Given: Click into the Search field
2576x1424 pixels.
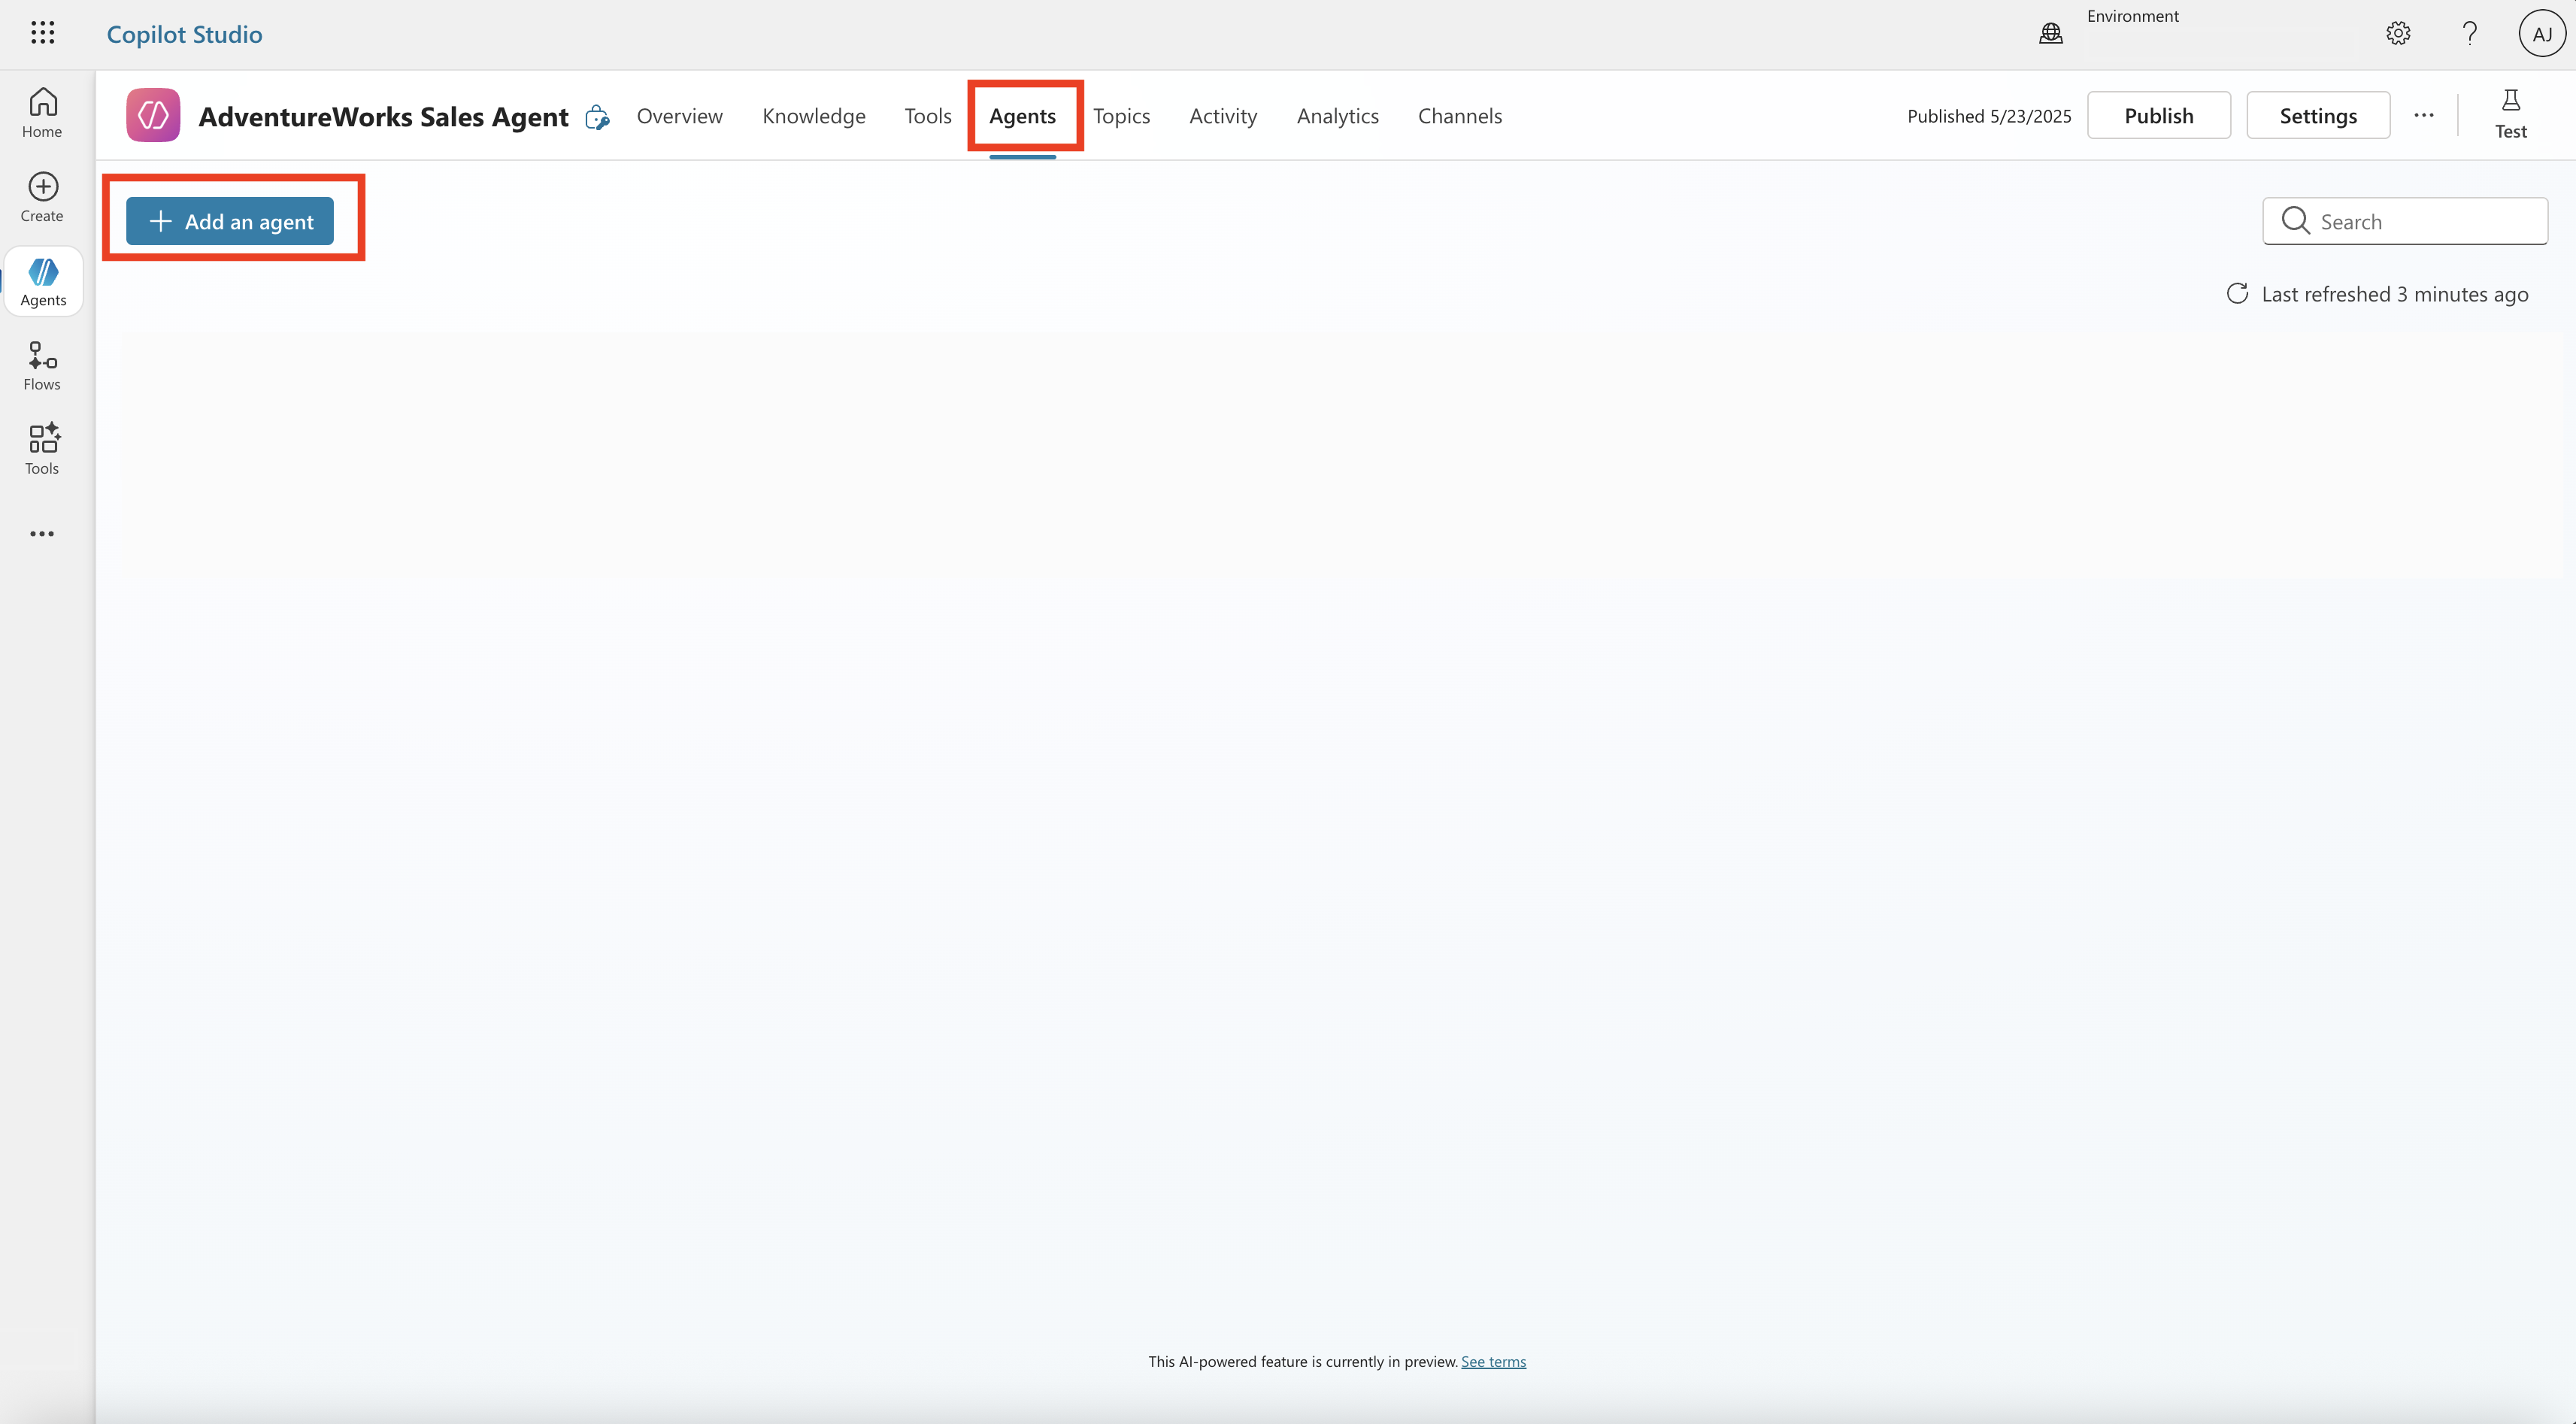Looking at the screenshot, I should click(x=2404, y=221).
